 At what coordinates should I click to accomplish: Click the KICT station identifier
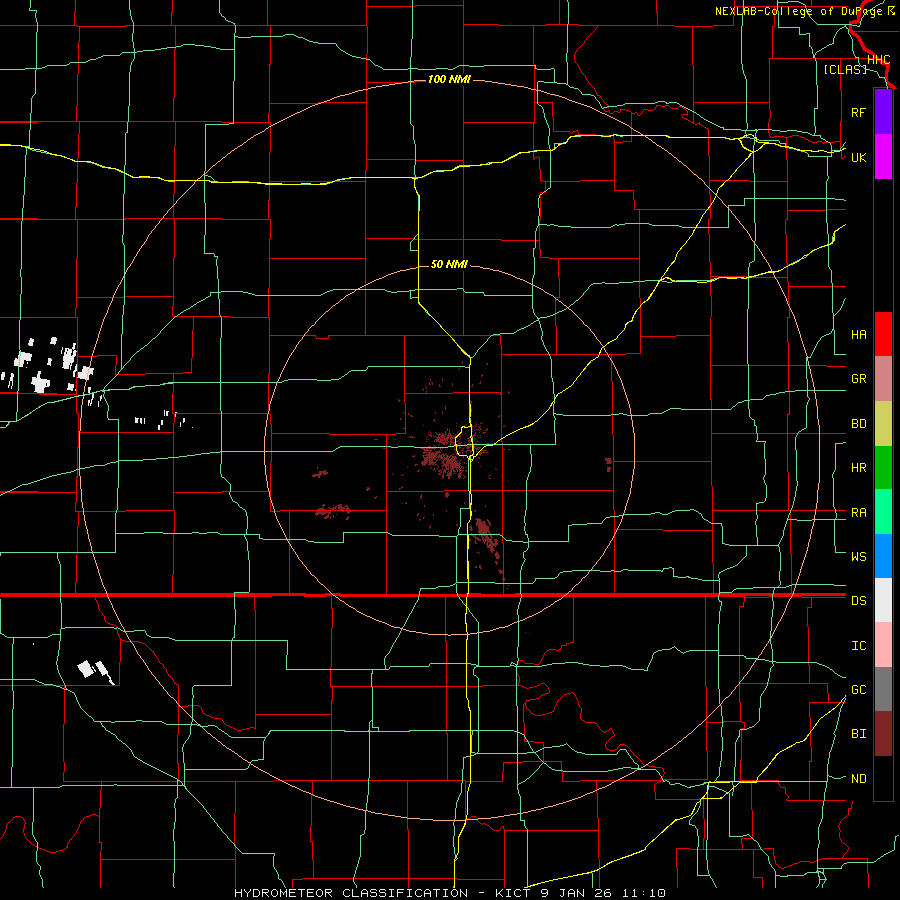click(512, 893)
